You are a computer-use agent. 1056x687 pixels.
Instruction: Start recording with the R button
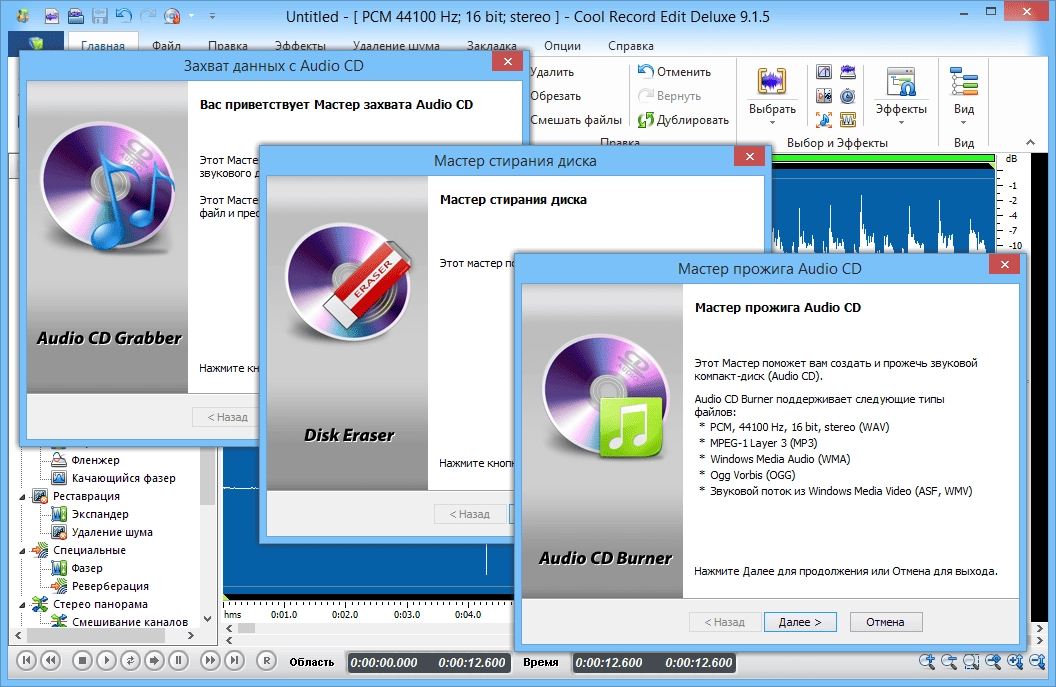click(266, 661)
